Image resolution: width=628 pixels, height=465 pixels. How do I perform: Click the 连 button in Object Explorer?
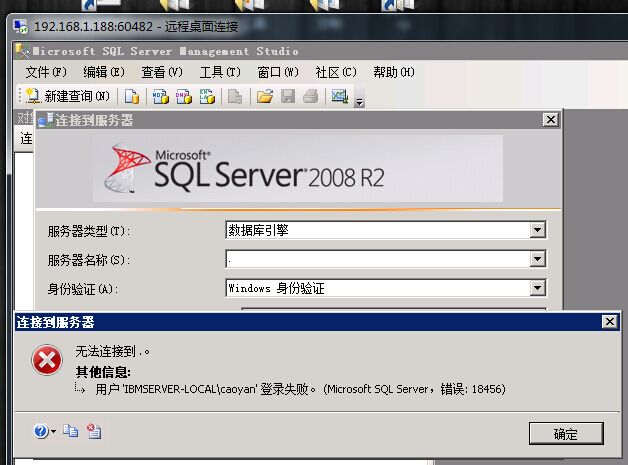26,139
